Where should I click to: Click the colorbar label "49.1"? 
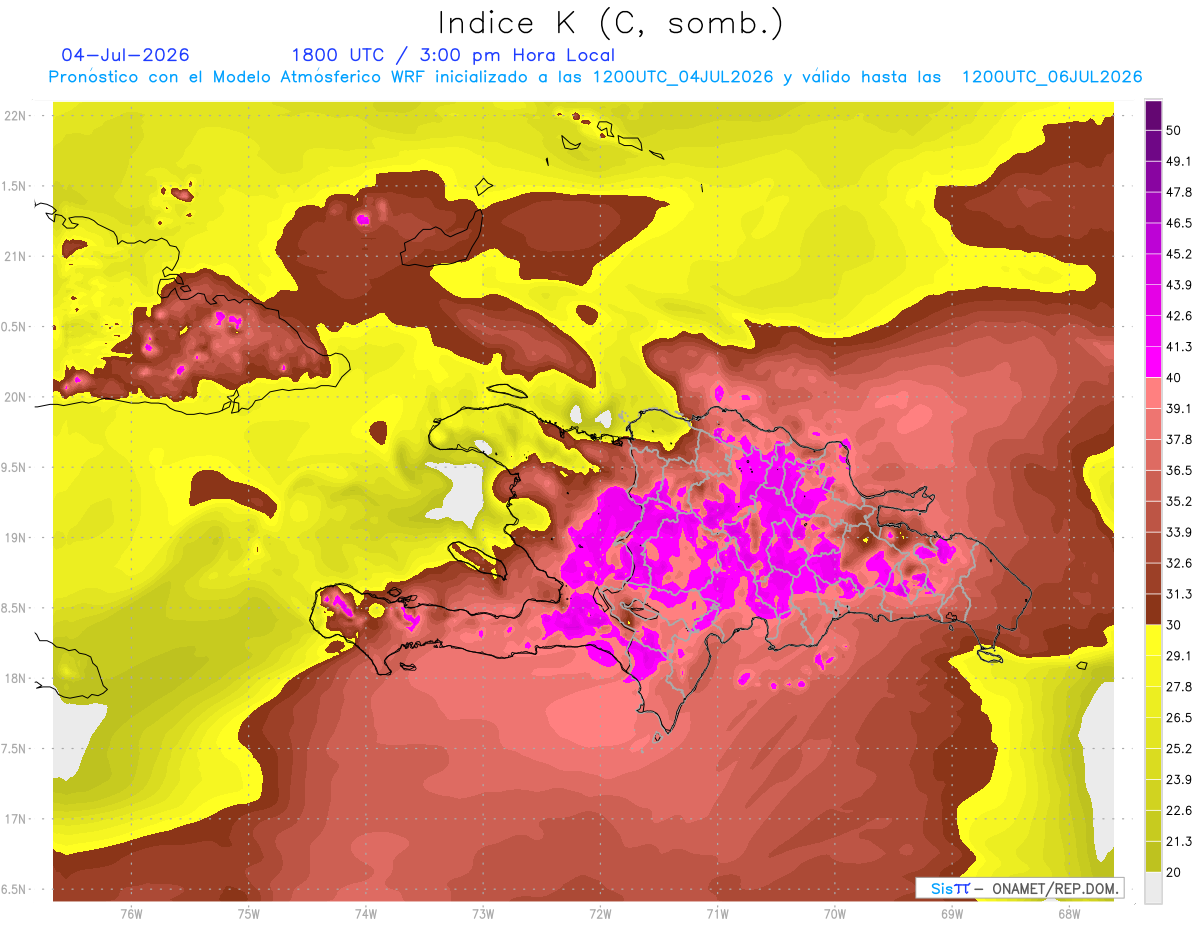pyautogui.click(x=1178, y=161)
